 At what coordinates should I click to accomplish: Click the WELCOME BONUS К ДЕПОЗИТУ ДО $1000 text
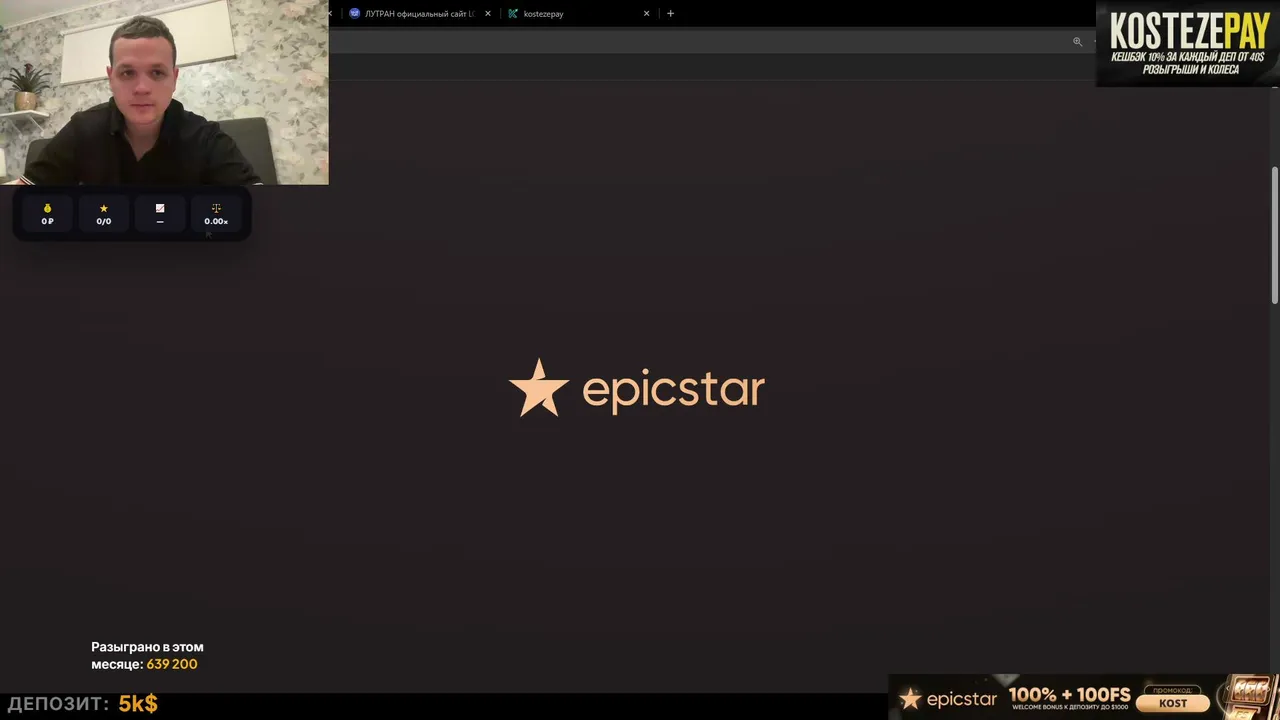pos(1069,708)
